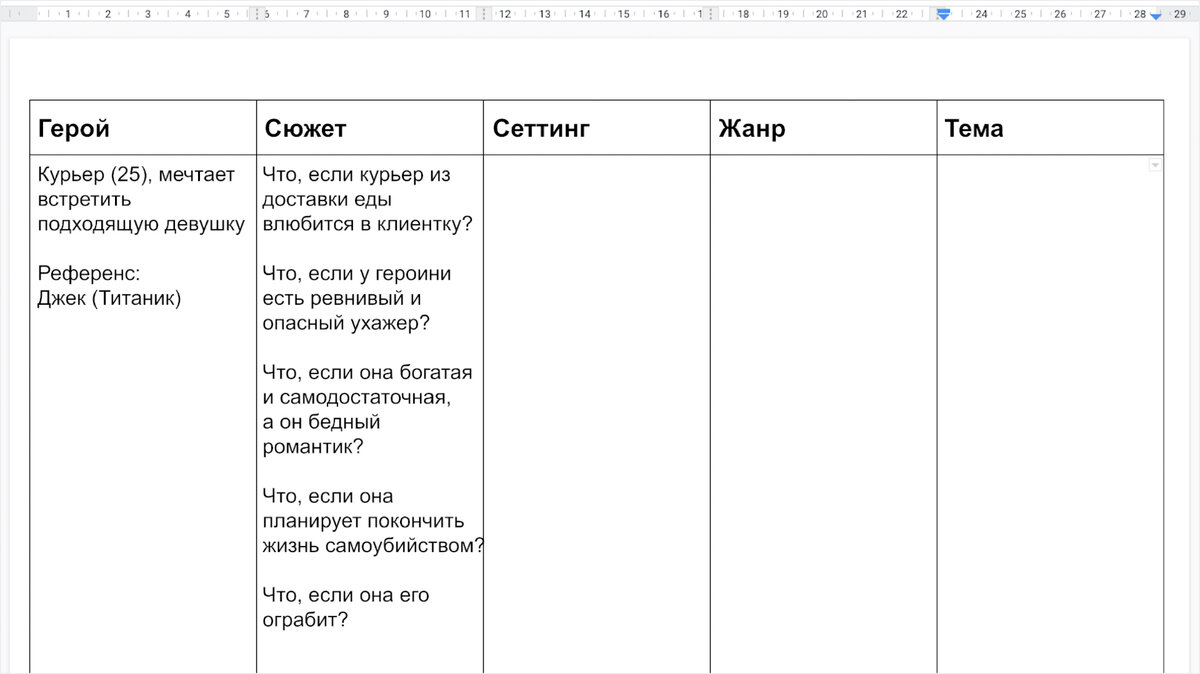Image resolution: width=1200 pixels, height=674 pixels.
Task: Click the right indent marker on the ruler
Action: click(x=1156, y=16)
